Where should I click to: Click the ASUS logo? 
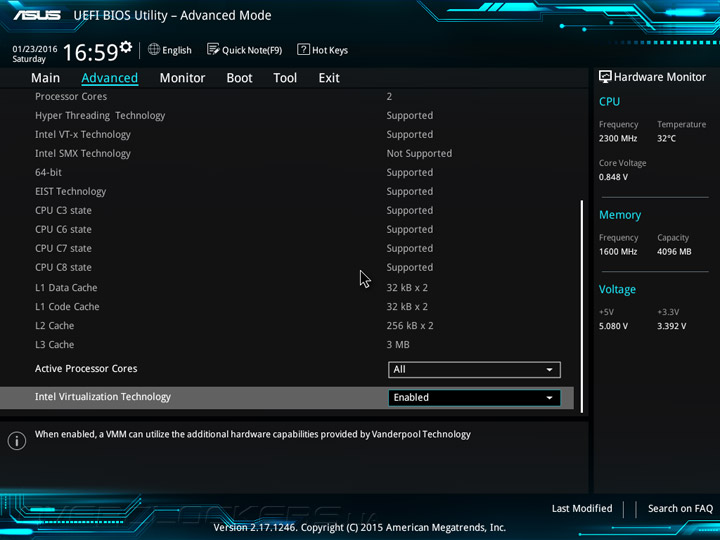click(x=37, y=15)
